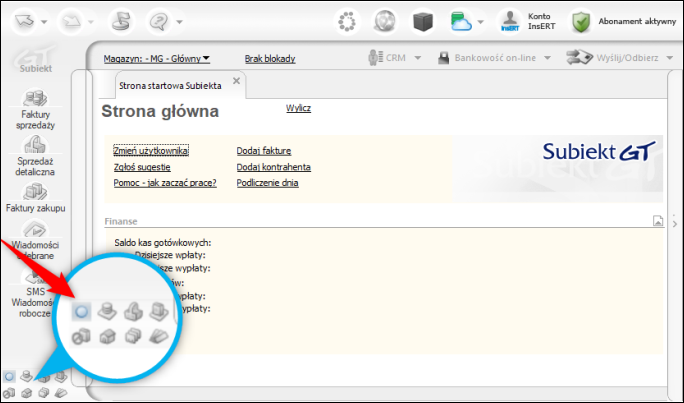Viewport: 684px width, 403px height.
Task: Click Dodaj fakturę link
Action: (264, 151)
